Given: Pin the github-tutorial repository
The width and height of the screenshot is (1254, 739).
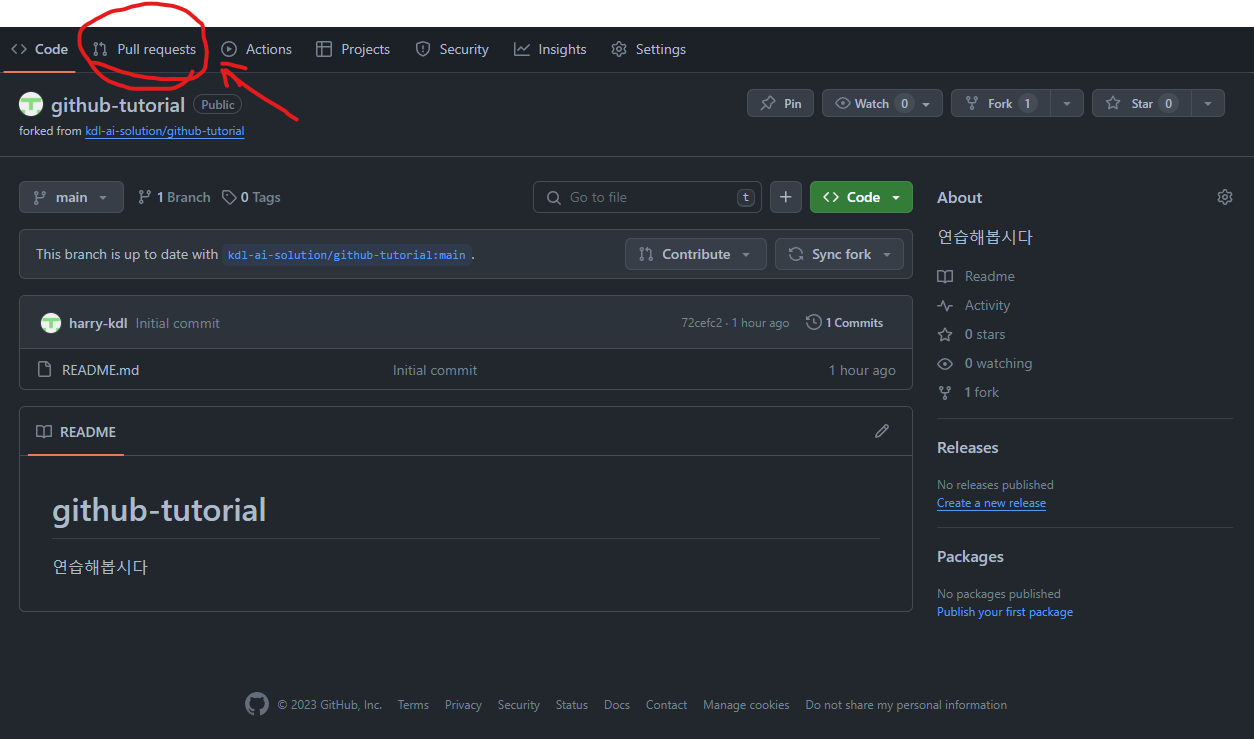Looking at the screenshot, I should tap(780, 104).
